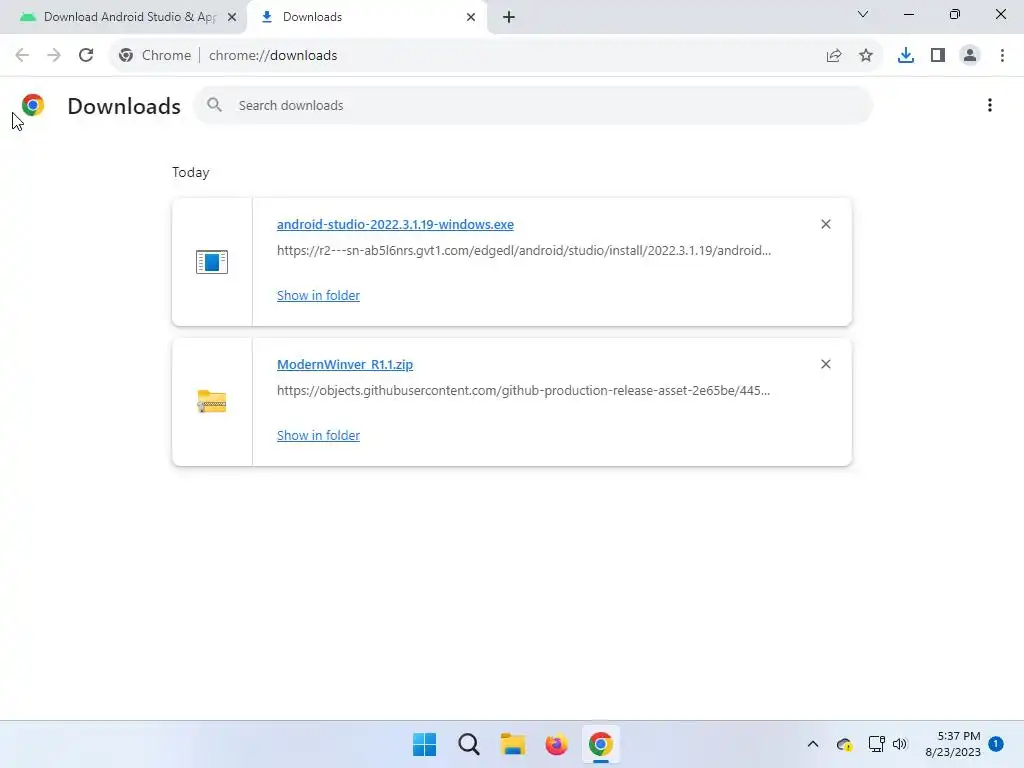Click the Chrome taskbar icon

tap(601, 744)
